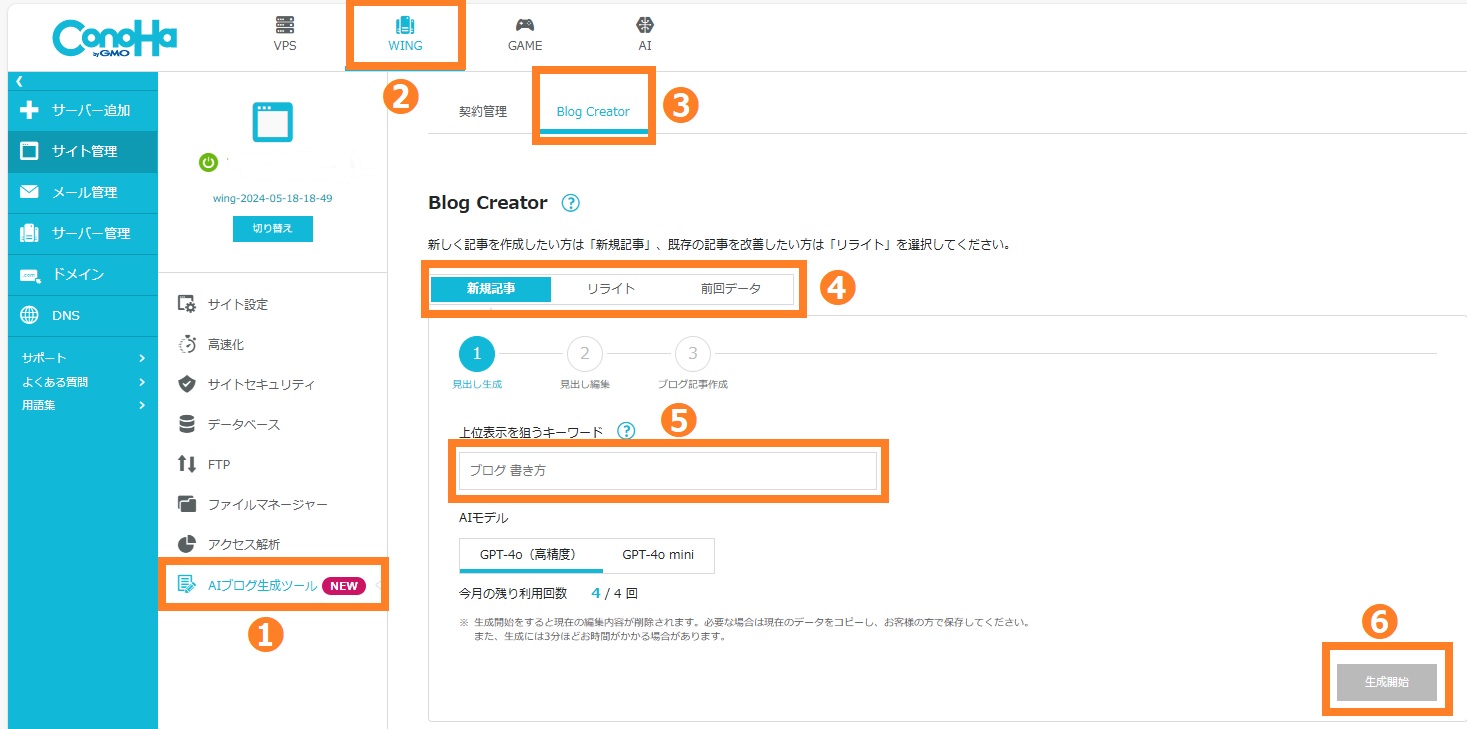Viewport: 1467px width, 729px height.
Task: Expand the よくある質問 submenu
Action: tap(83, 382)
